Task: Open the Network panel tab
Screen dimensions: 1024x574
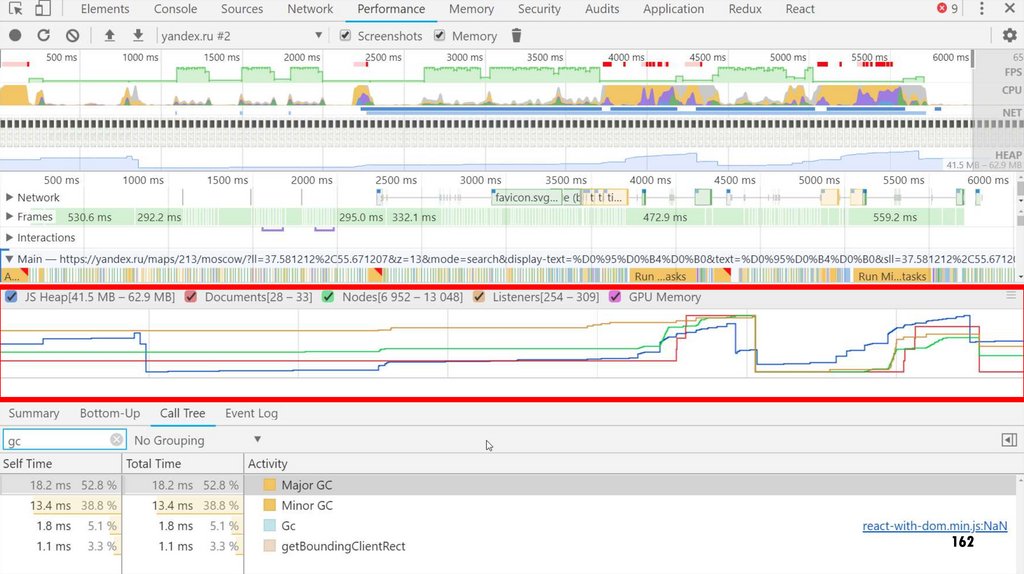Action: (x=310, y=9)
